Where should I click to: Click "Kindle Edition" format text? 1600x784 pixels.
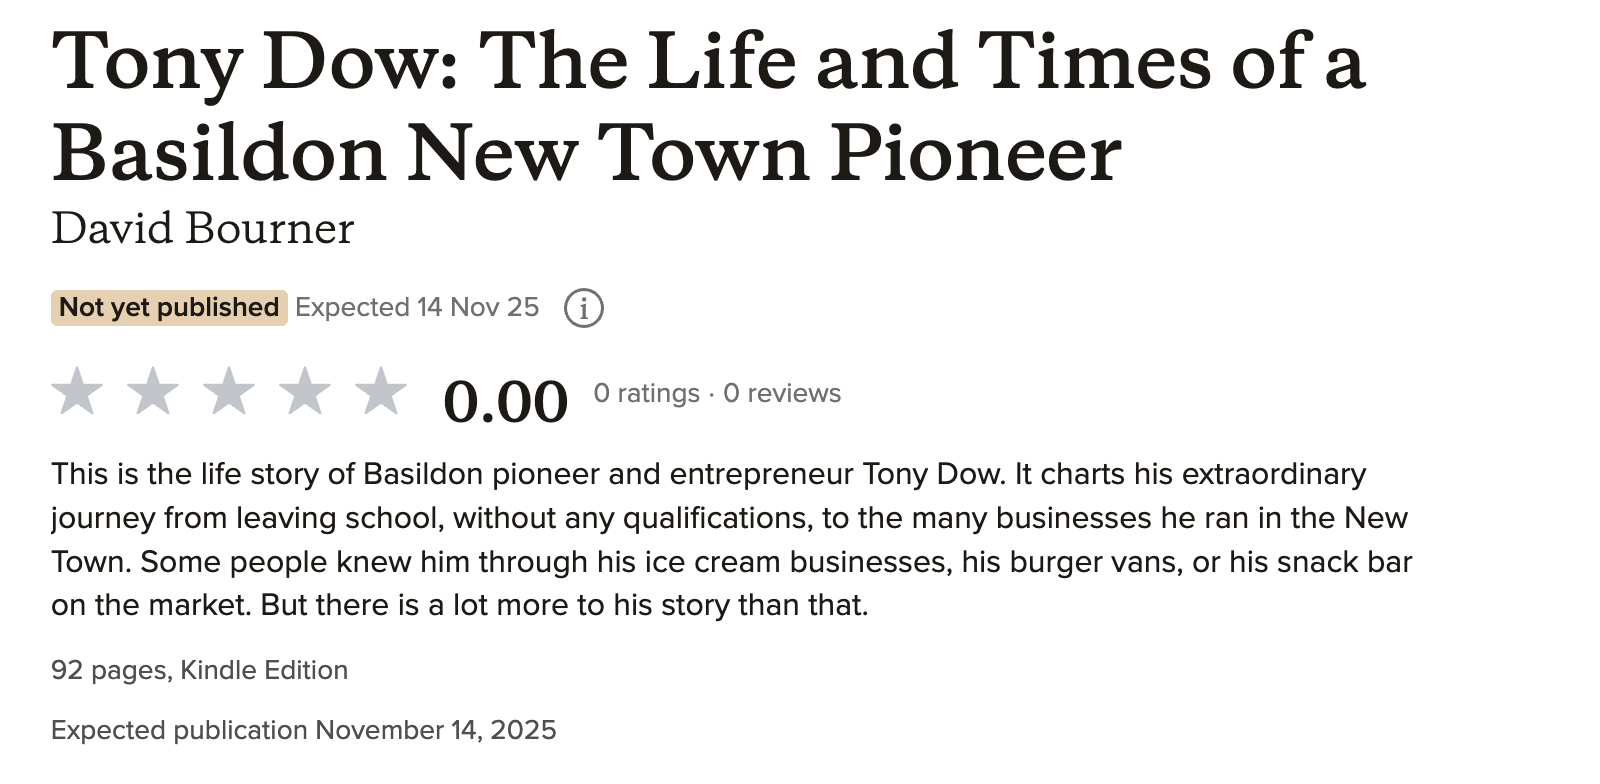pos(264,670)
